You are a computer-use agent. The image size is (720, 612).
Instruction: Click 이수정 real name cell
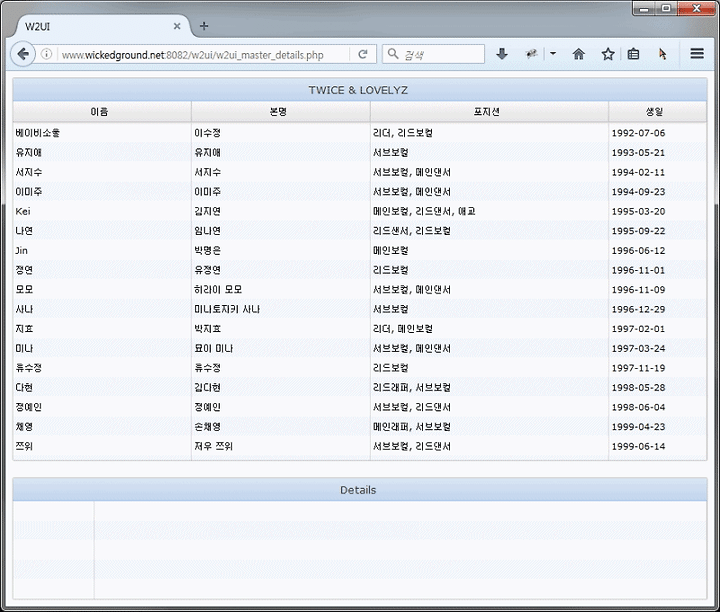click(281, 133)
